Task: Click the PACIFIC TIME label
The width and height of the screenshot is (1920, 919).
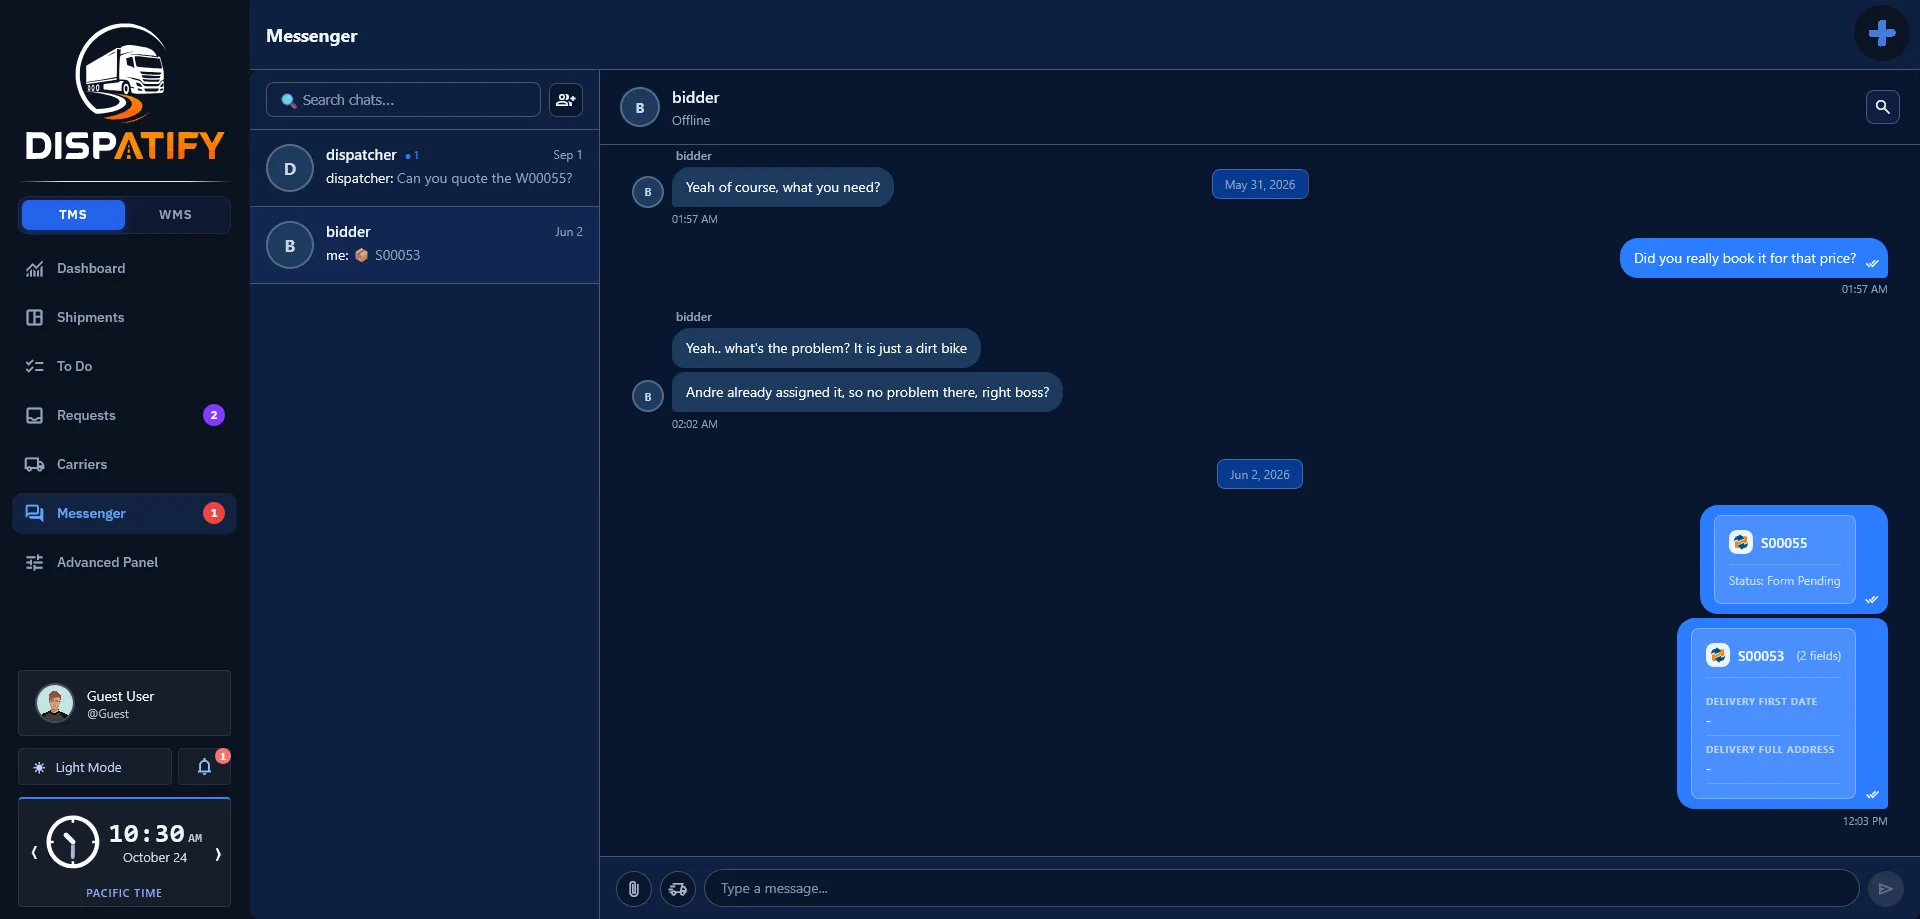Action: point(124,893)
